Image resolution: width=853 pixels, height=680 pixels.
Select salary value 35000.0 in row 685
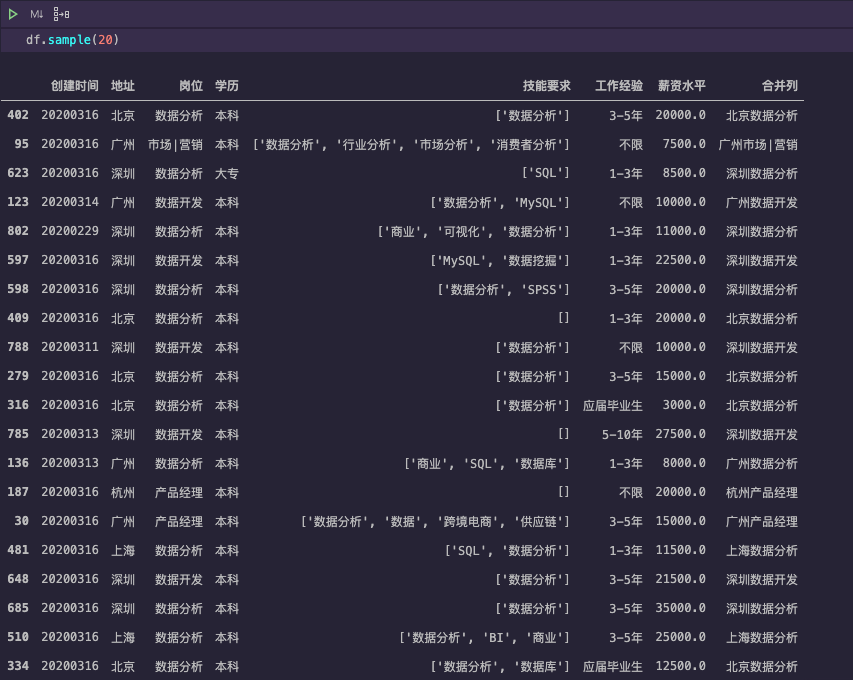click(680, 608)
